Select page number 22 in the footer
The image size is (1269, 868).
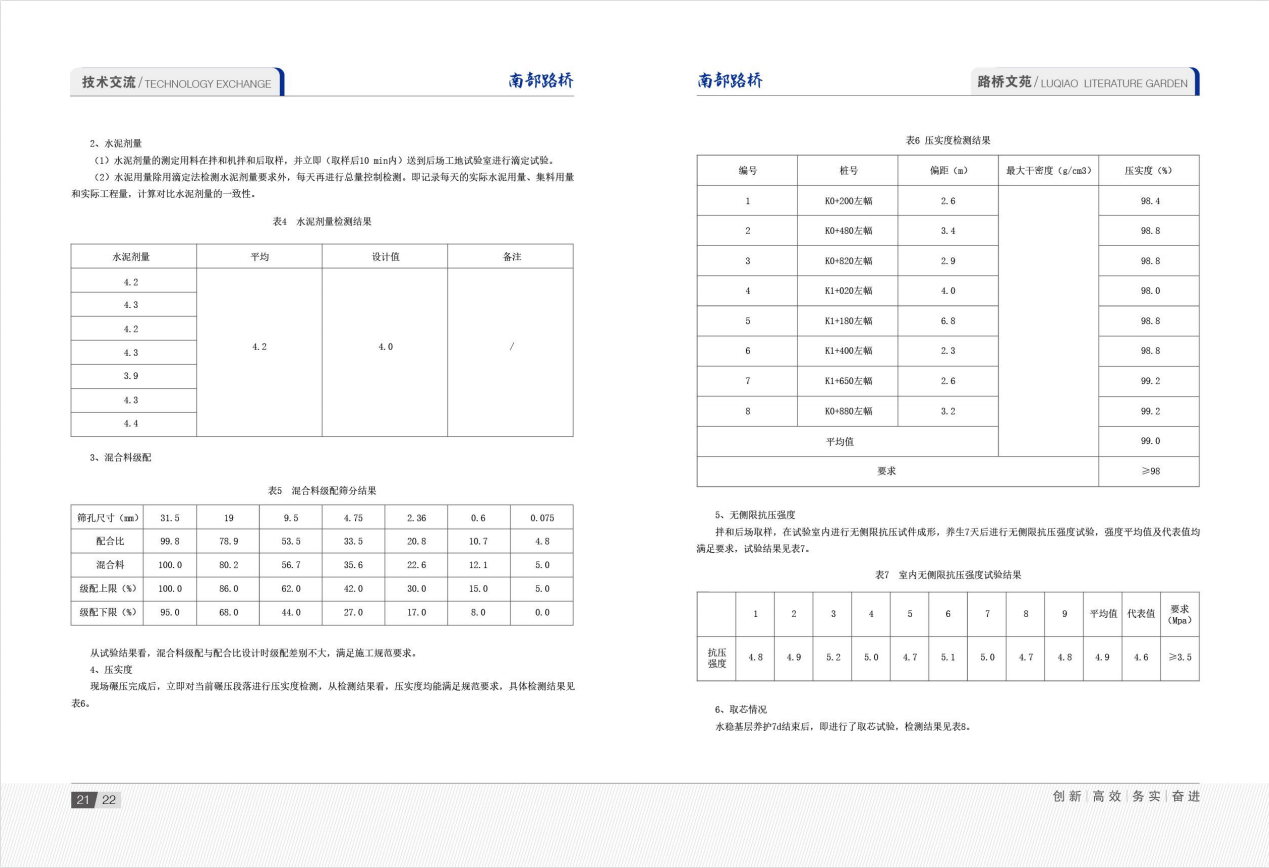109,800
